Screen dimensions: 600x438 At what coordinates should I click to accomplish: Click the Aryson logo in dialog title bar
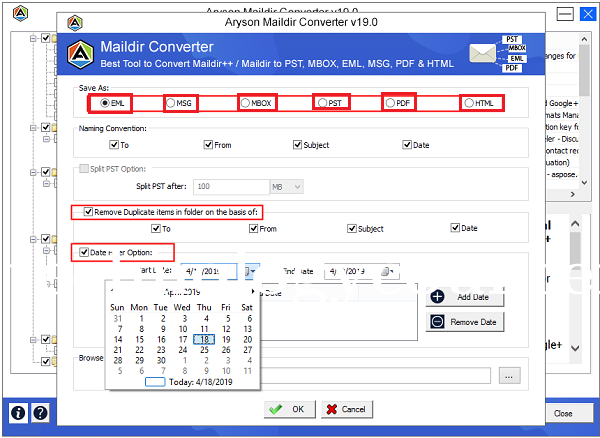click(x=75, y=23)
